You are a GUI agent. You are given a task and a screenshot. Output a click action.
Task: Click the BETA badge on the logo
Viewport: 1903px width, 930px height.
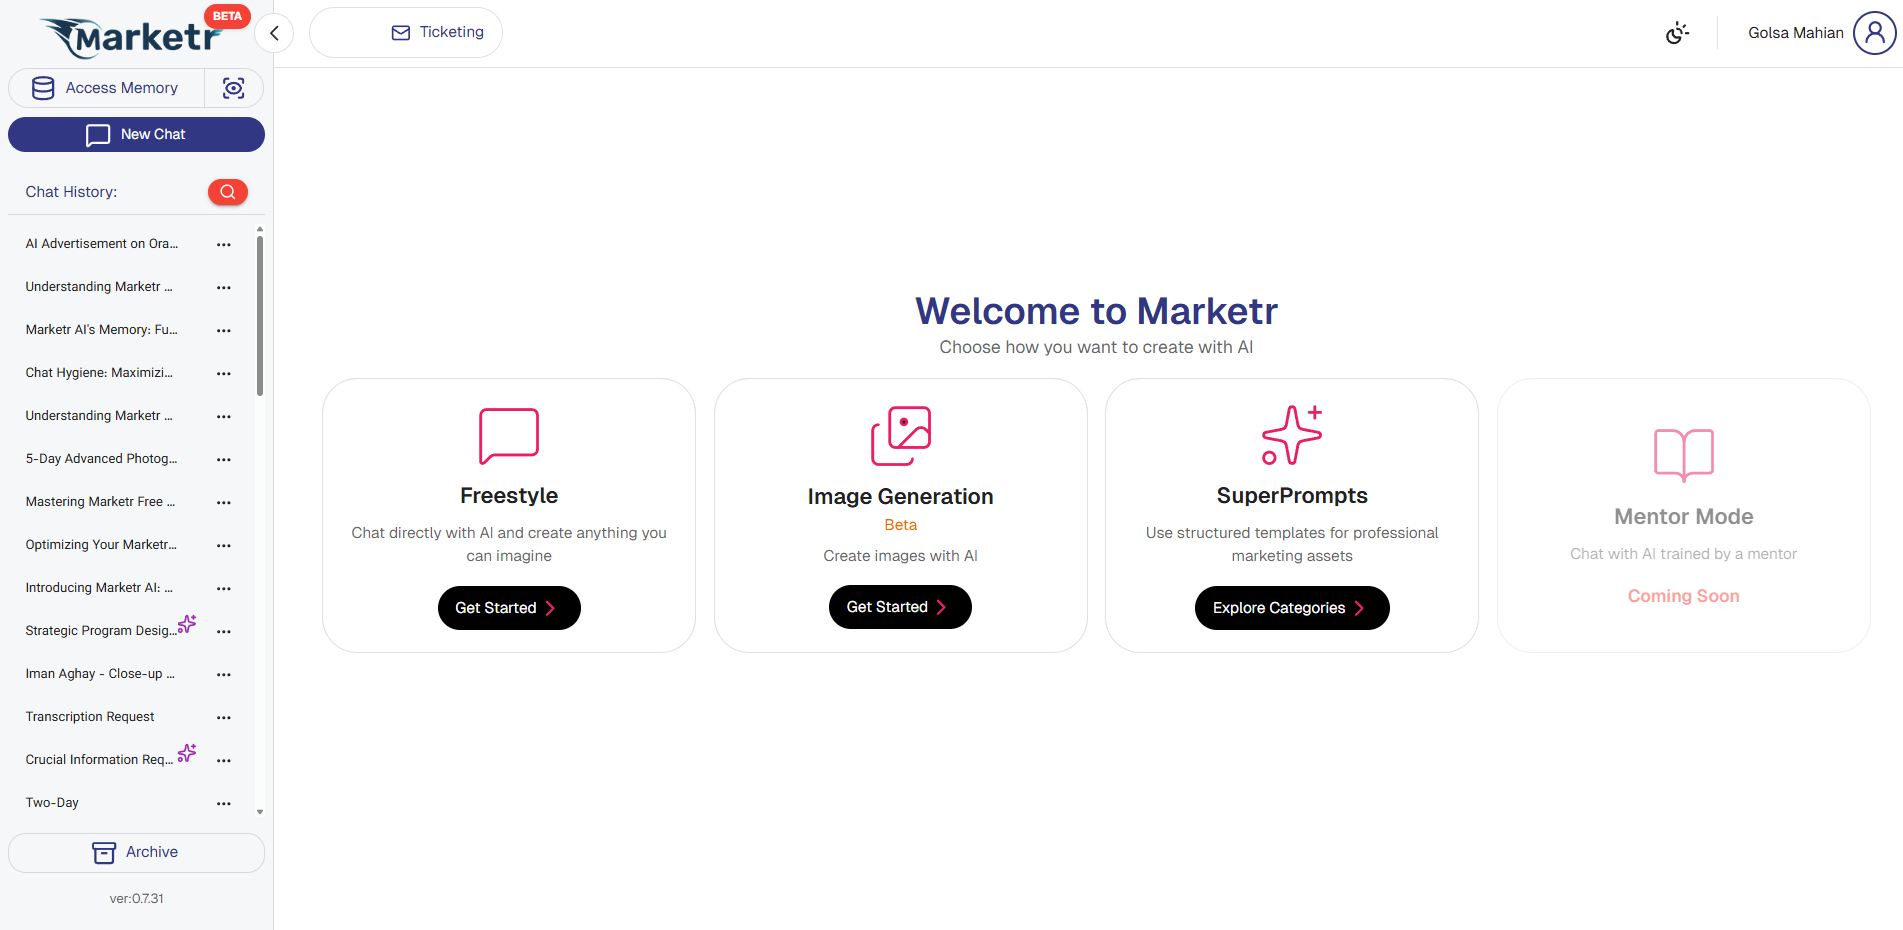coord(227,16)
